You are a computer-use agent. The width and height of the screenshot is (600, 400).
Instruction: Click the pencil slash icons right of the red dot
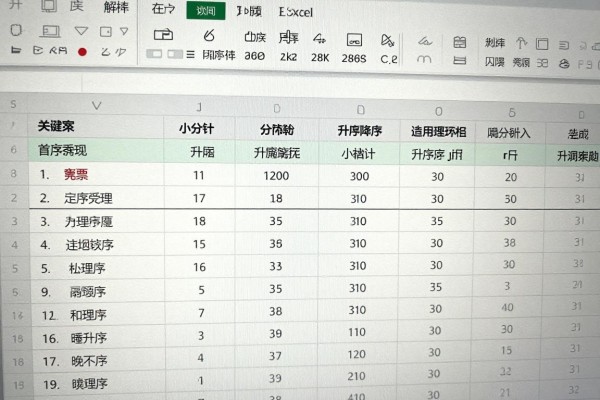(x=114, y=52)
